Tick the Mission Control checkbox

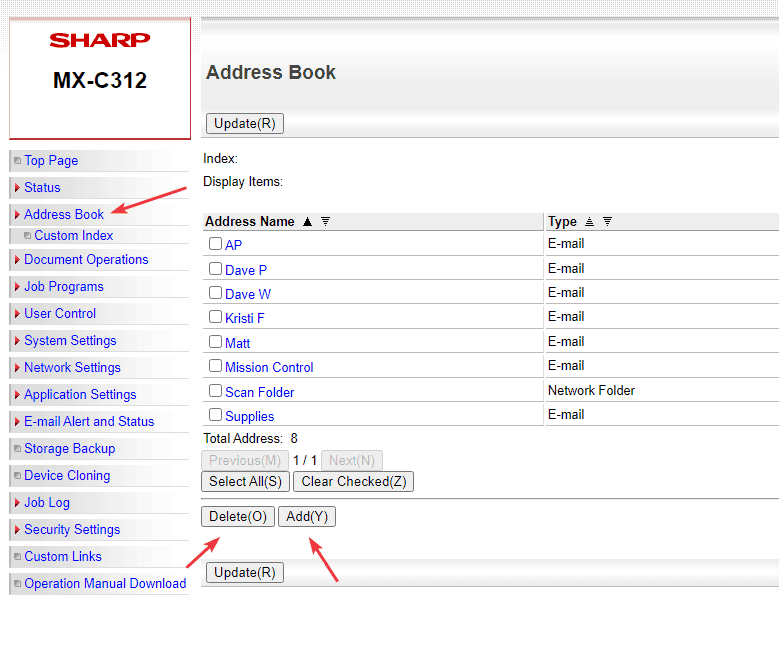215,366
